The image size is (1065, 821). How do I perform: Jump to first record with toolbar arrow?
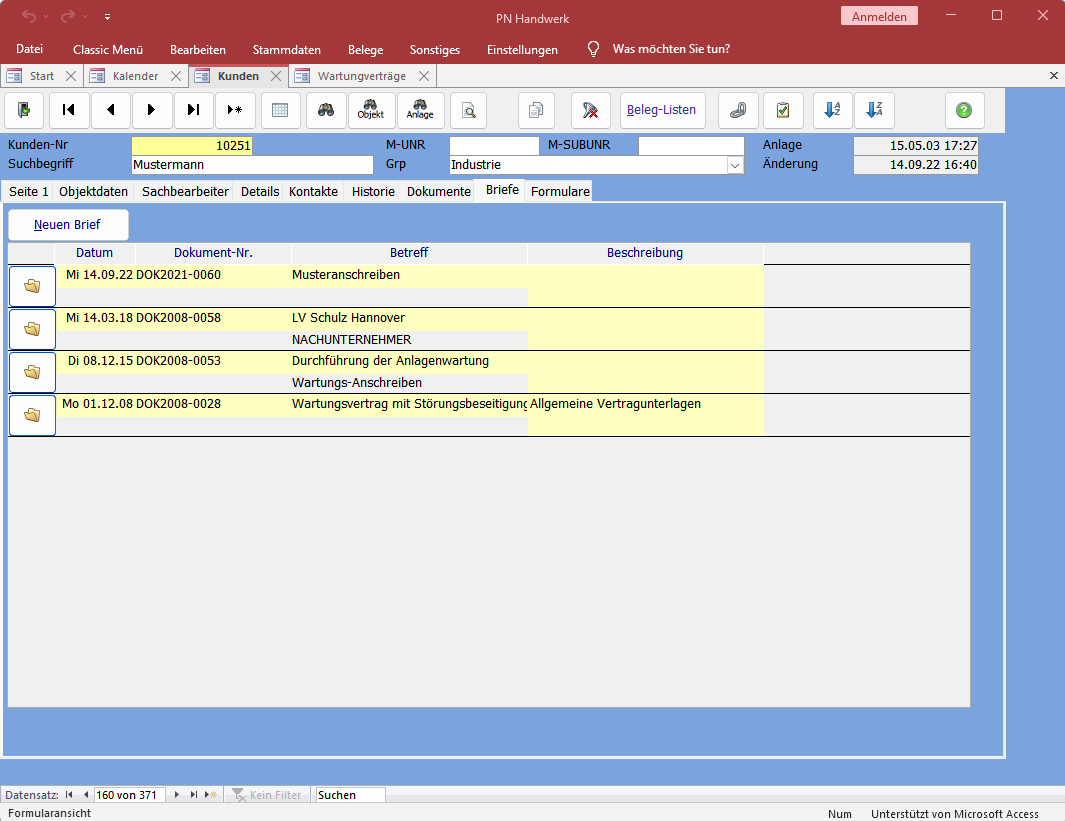69,110
